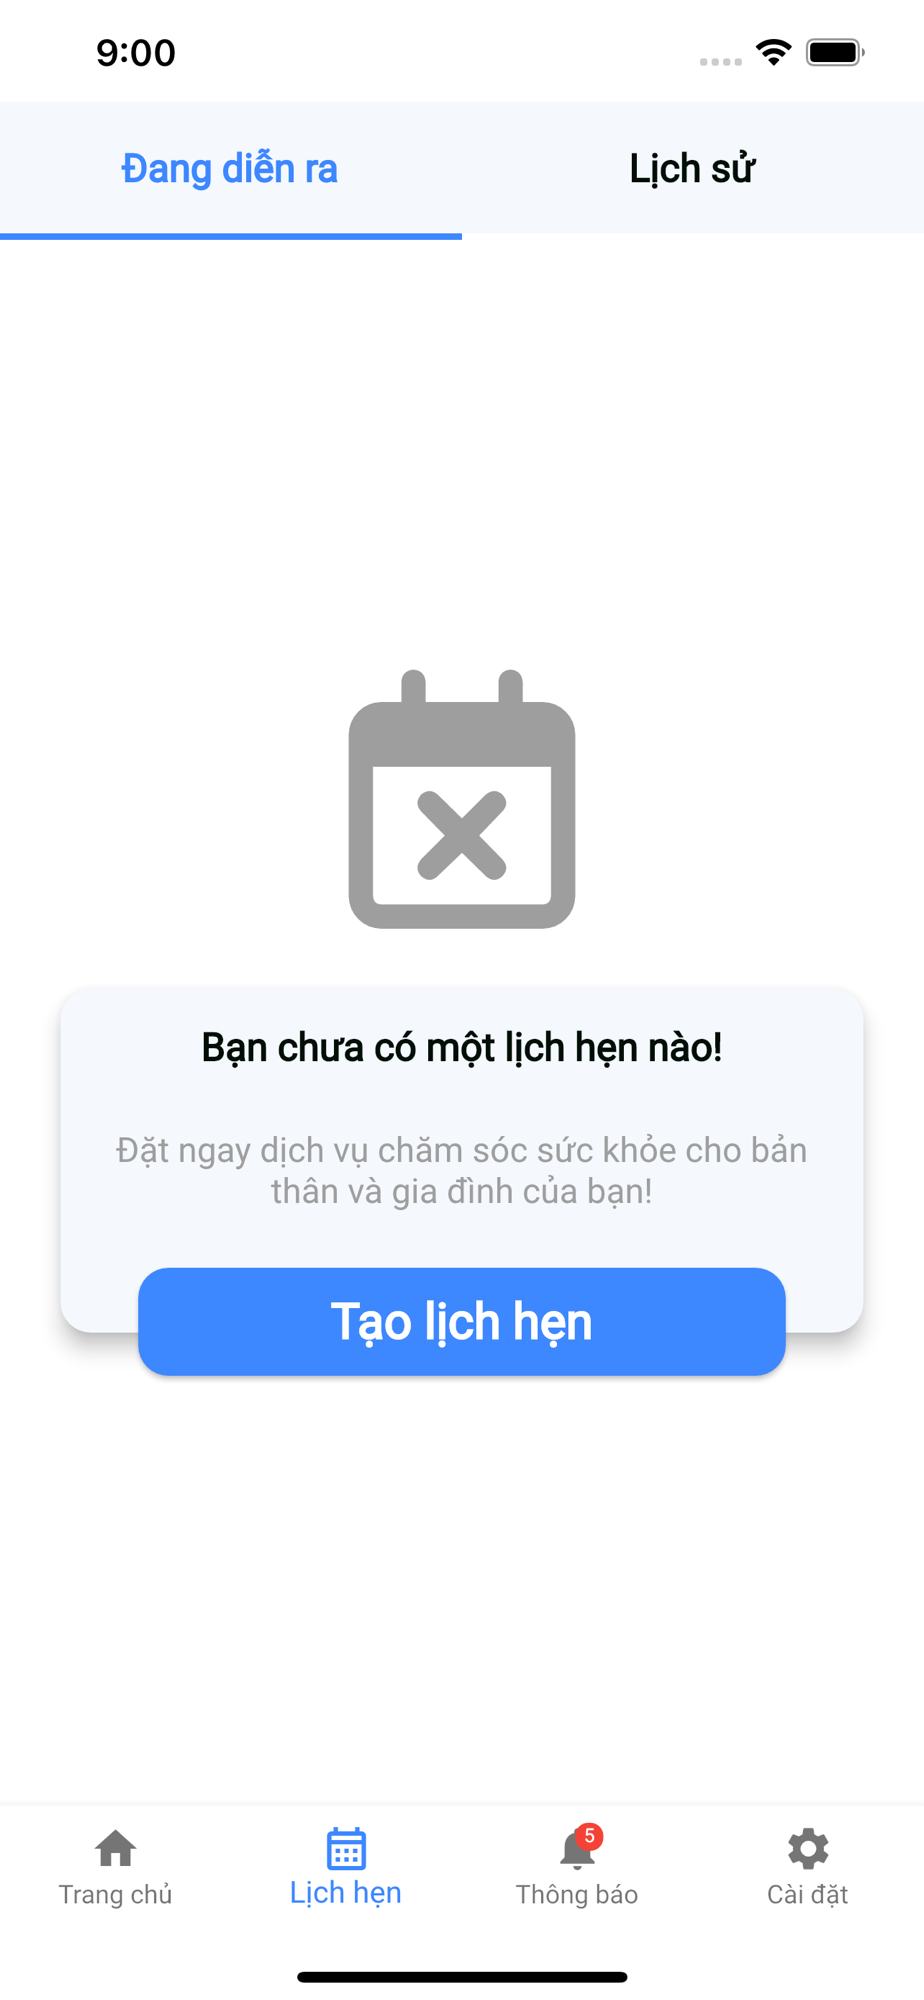Tap the Trang chủ label
924x2000 pixels.
pos(115,1895)
